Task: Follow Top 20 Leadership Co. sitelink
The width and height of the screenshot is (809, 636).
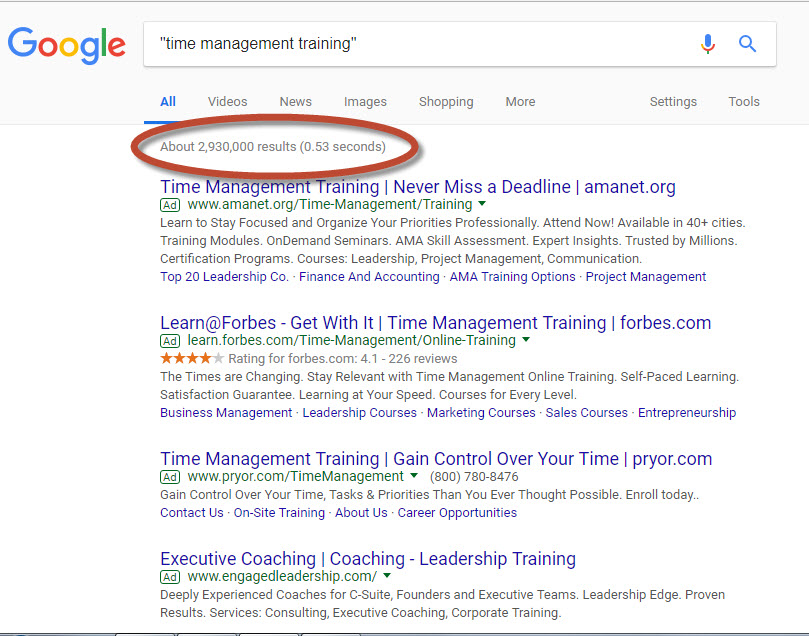Action: (224, 277)
